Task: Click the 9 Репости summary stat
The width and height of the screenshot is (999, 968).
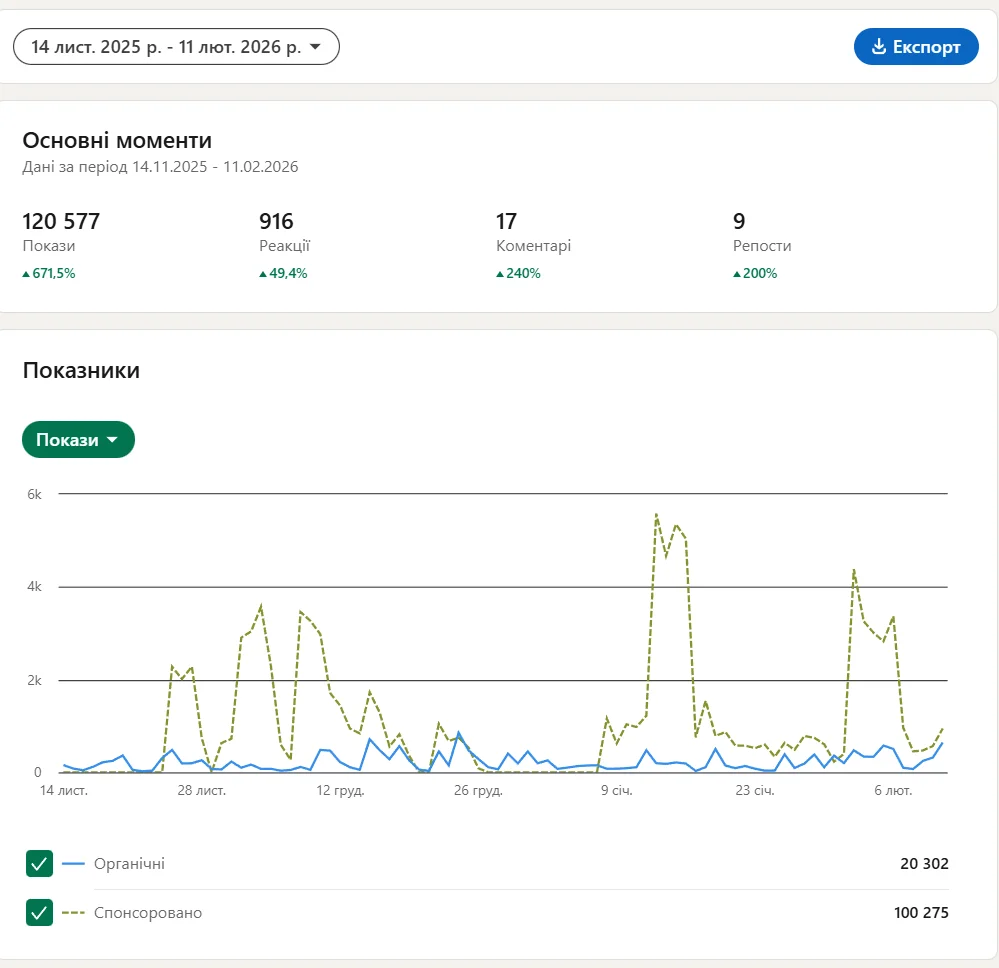Action: point(762,233)
